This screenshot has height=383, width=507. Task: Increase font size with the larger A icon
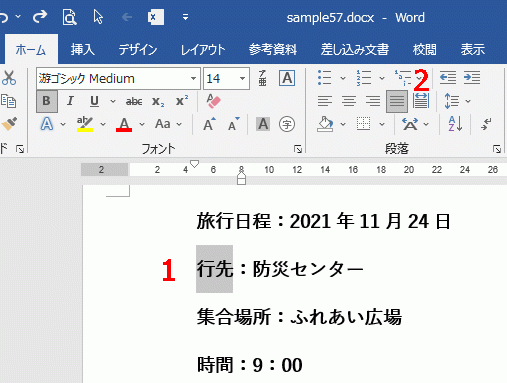pyautogui.click(x=209, y=124)
